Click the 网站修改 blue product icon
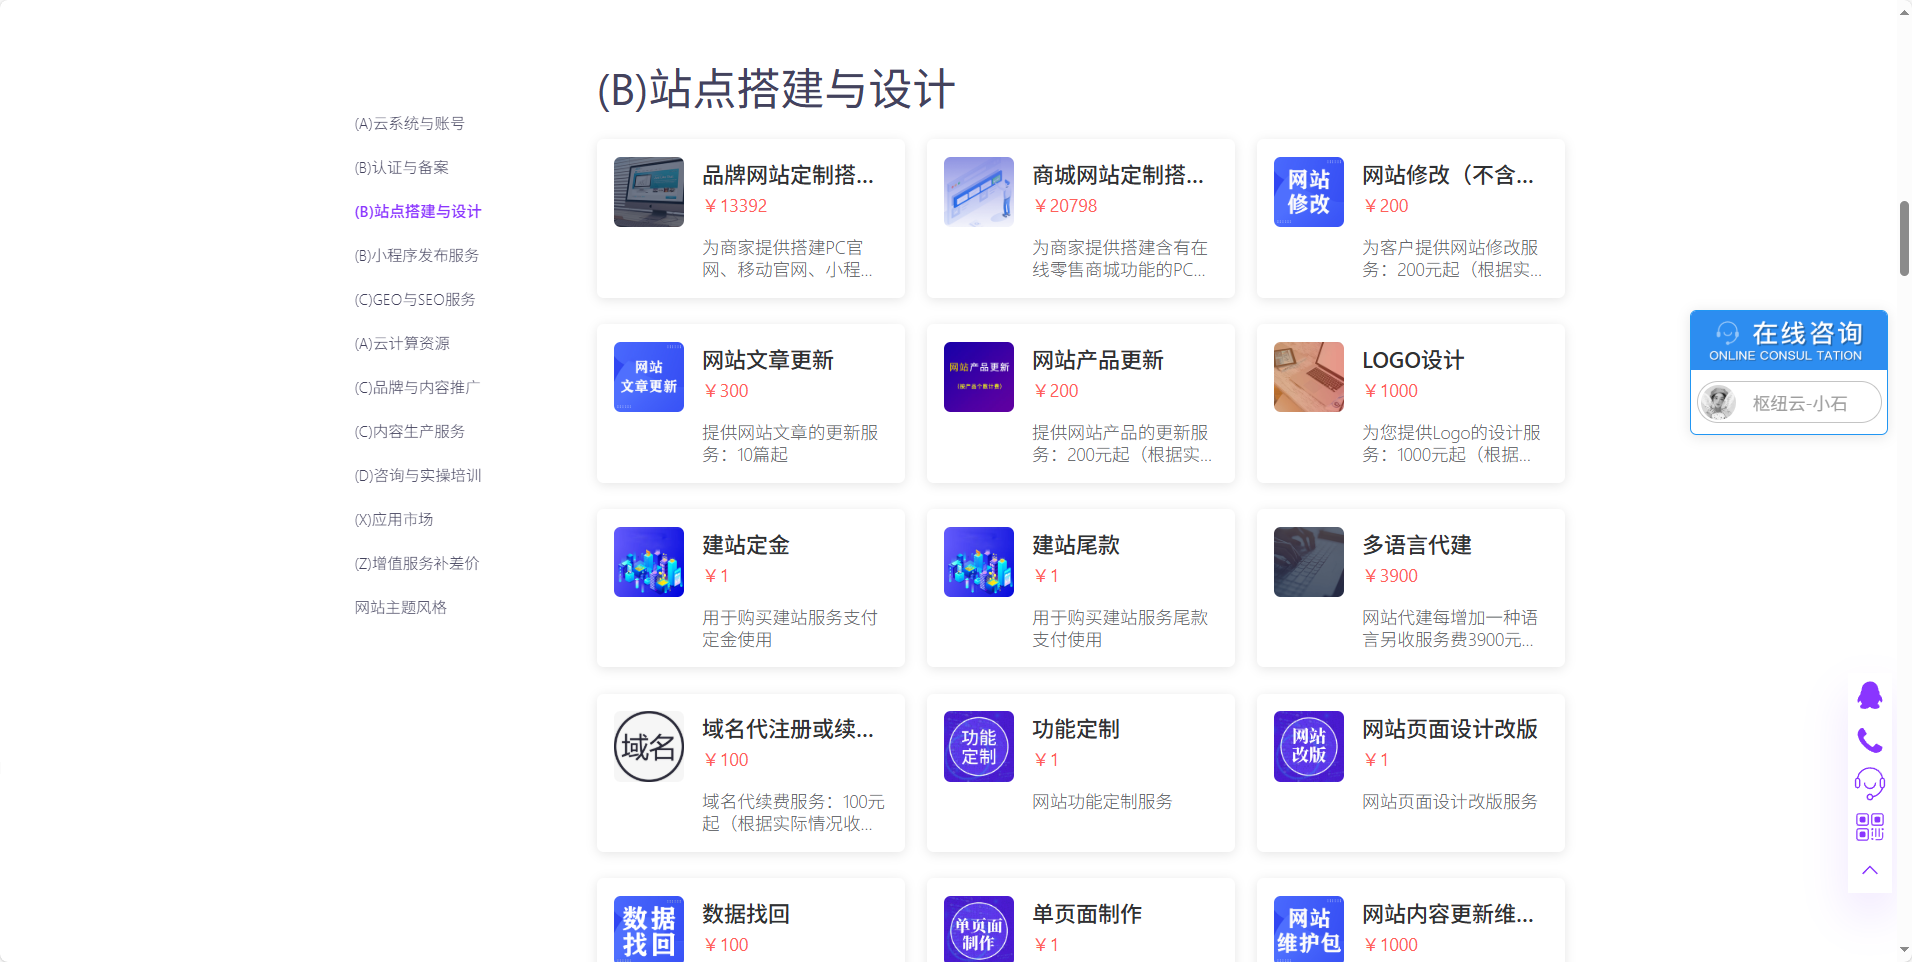This screenshot has height=962, width=1912. (x=1308, y=192)
